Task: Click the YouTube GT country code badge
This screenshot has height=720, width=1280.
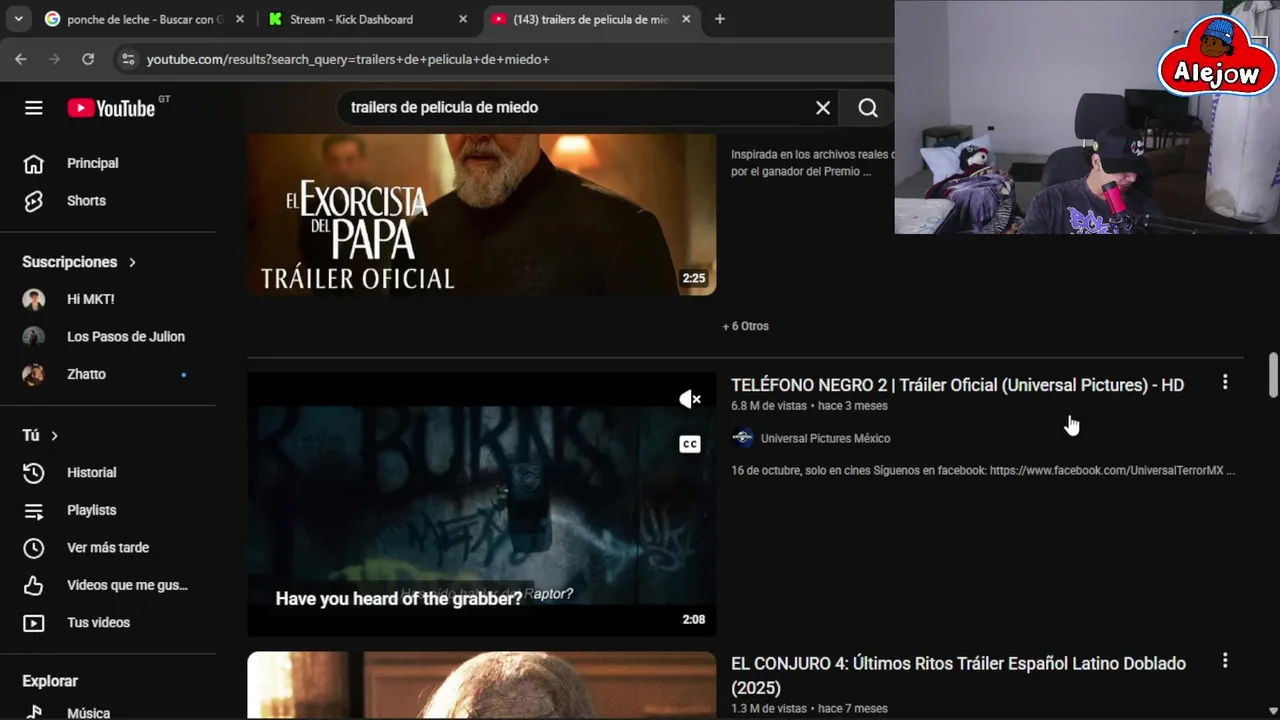Action: tap(164, 99)
